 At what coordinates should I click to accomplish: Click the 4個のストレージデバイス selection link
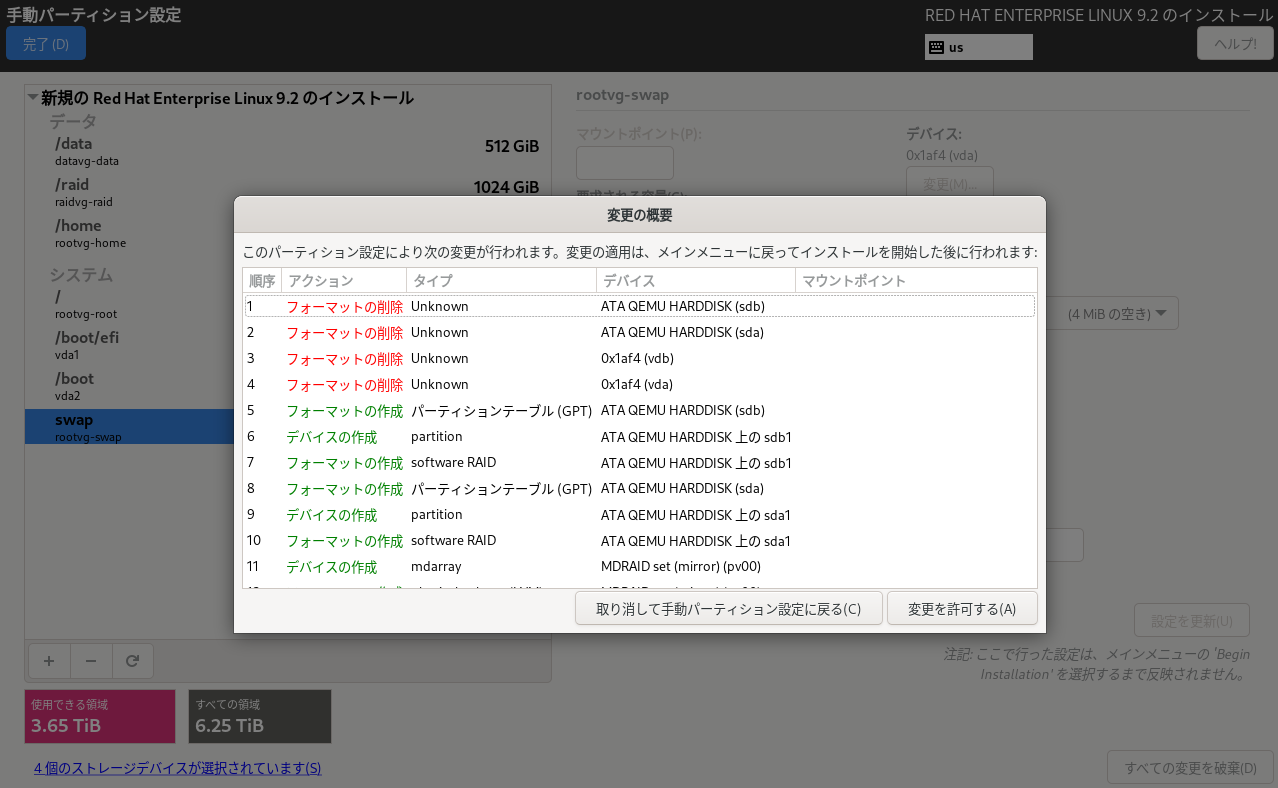coord(176,766)
